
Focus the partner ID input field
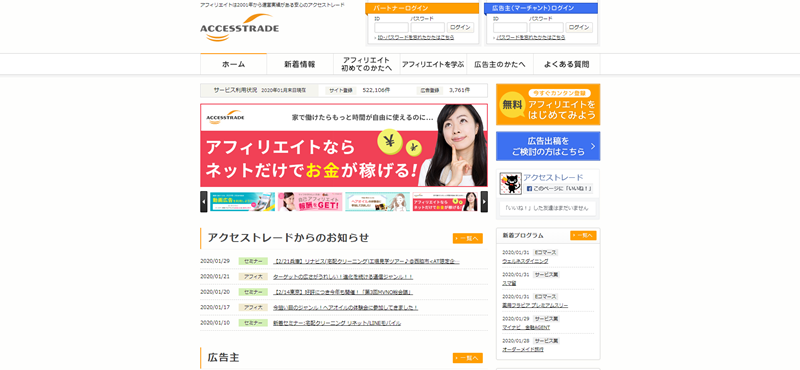pos(391,28)
